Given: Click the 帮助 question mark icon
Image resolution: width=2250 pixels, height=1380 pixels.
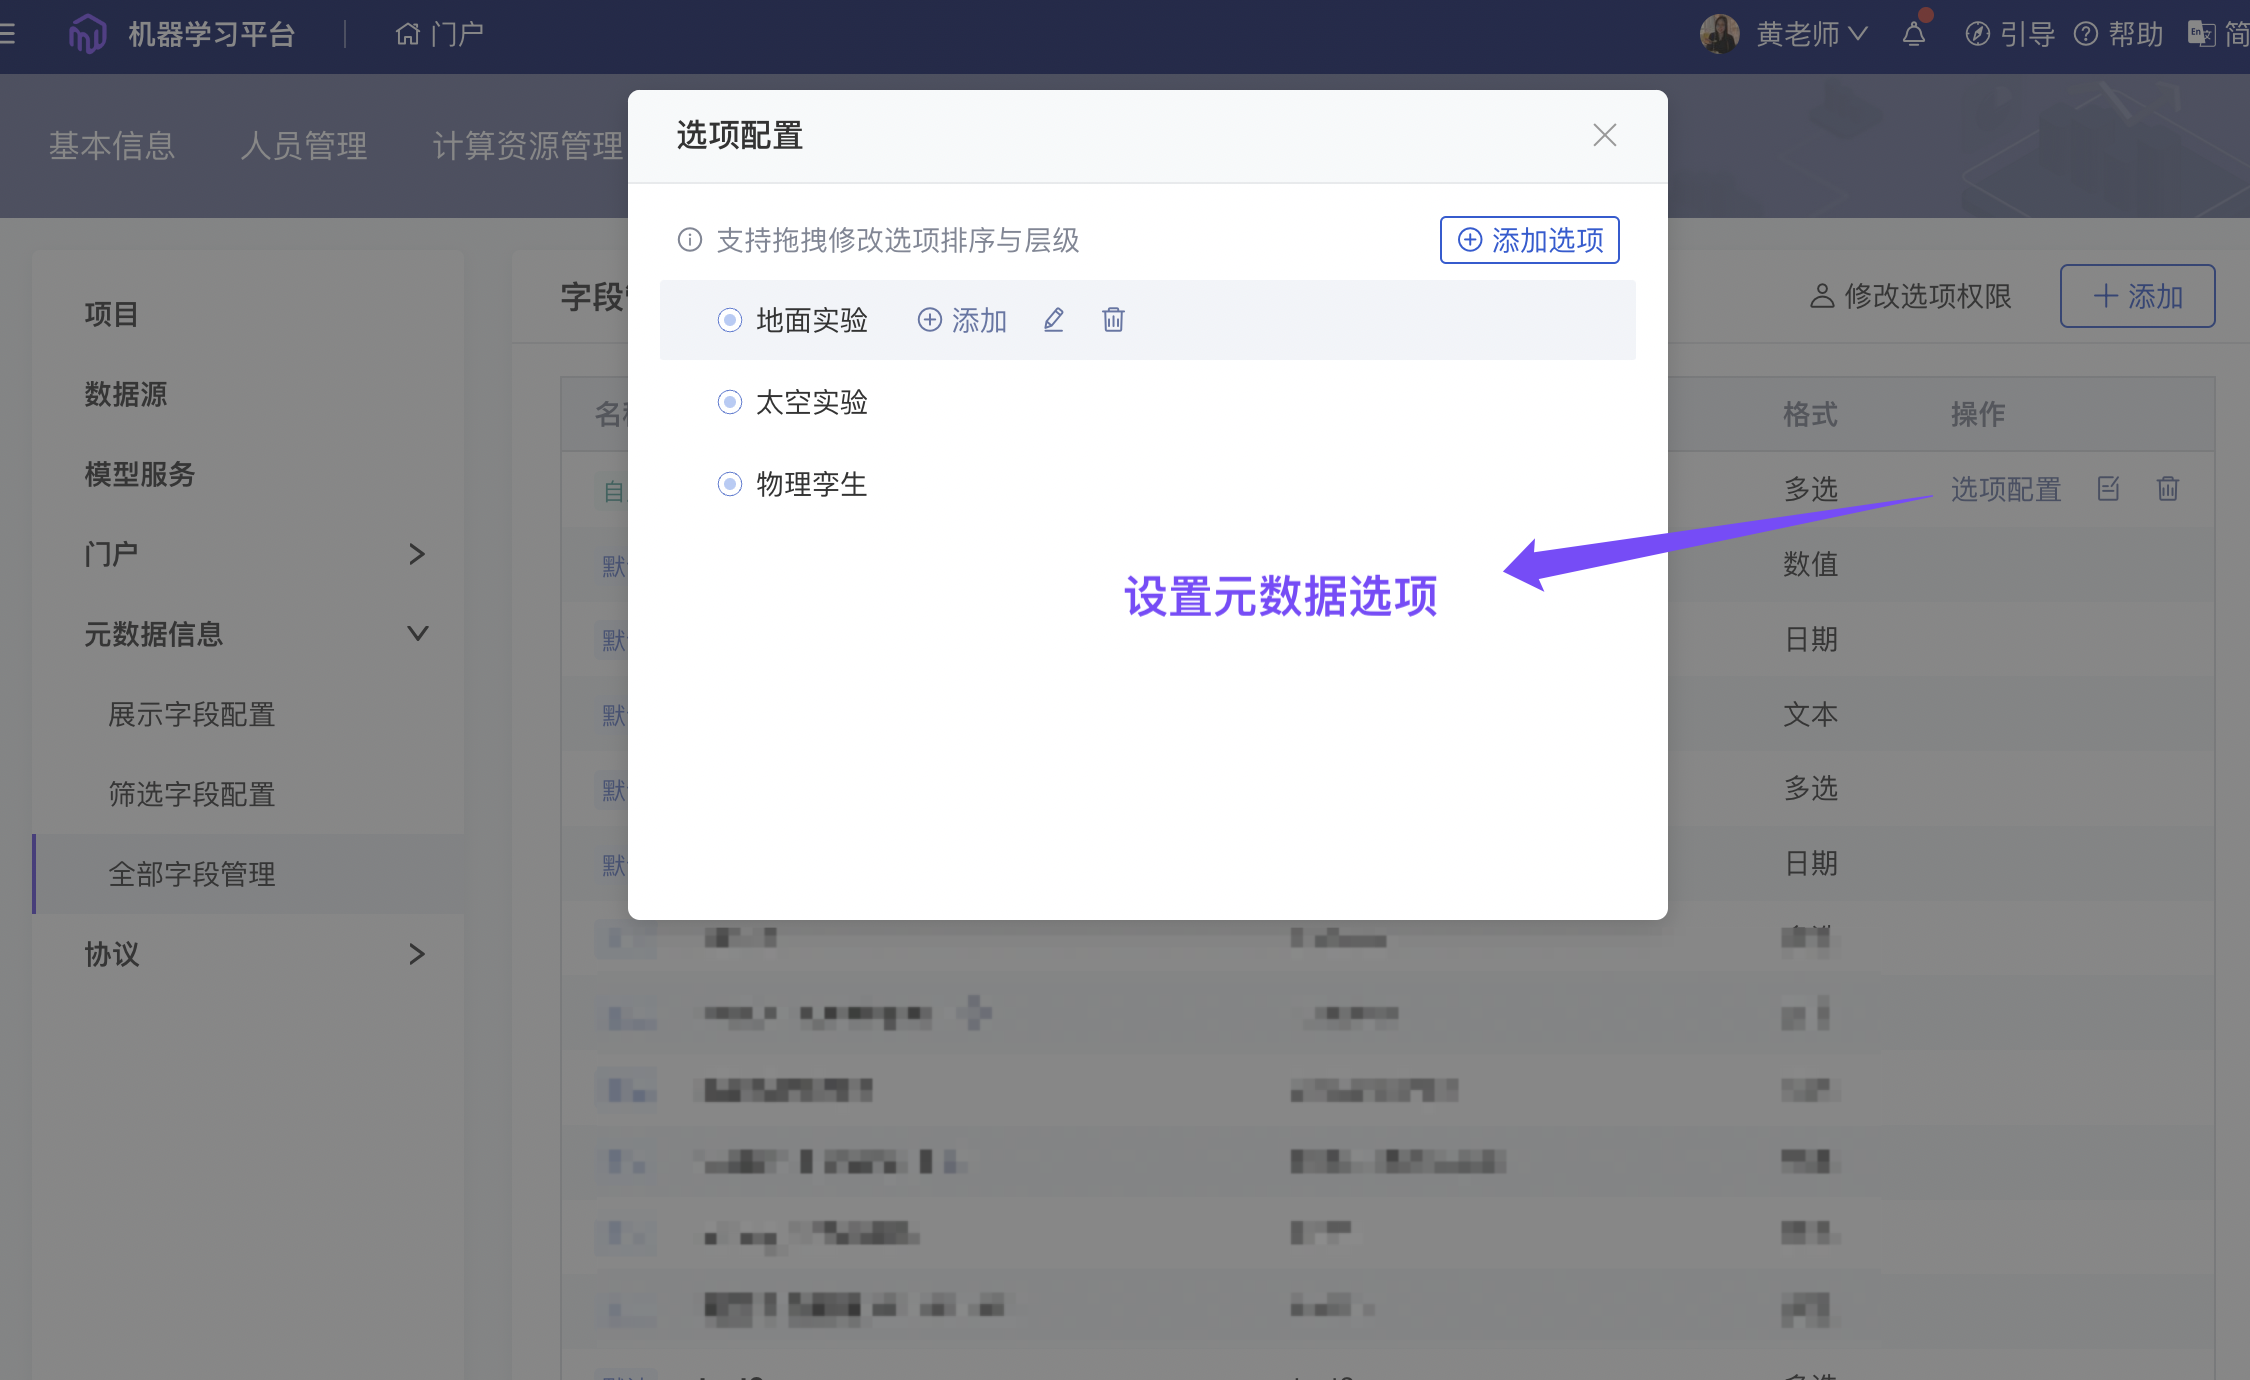Looking at the screenshot, I should 2086,35.
